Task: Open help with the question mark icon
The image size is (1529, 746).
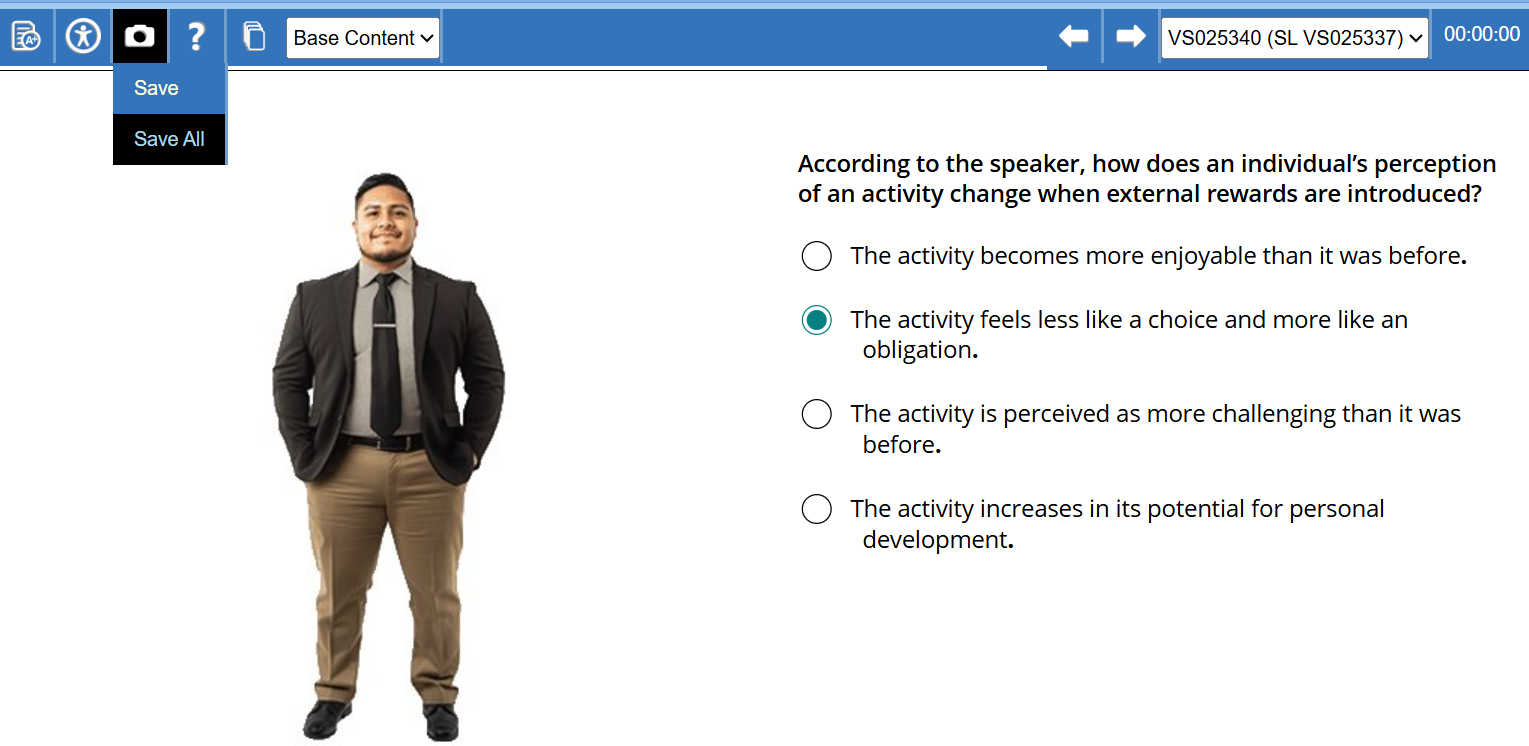Action: [x=196, y=37]
